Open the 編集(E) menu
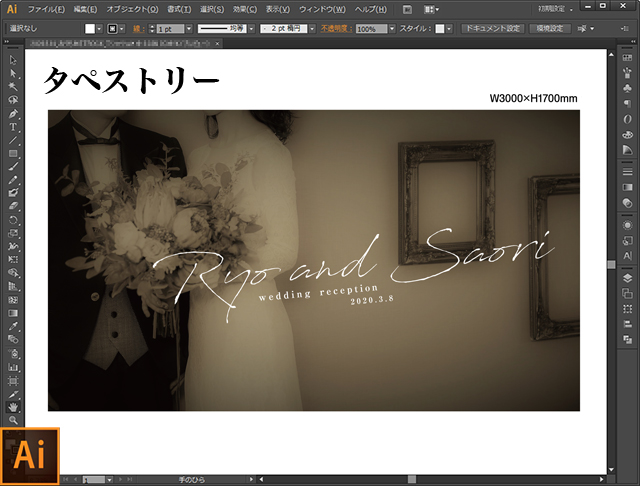 [85, 9]
